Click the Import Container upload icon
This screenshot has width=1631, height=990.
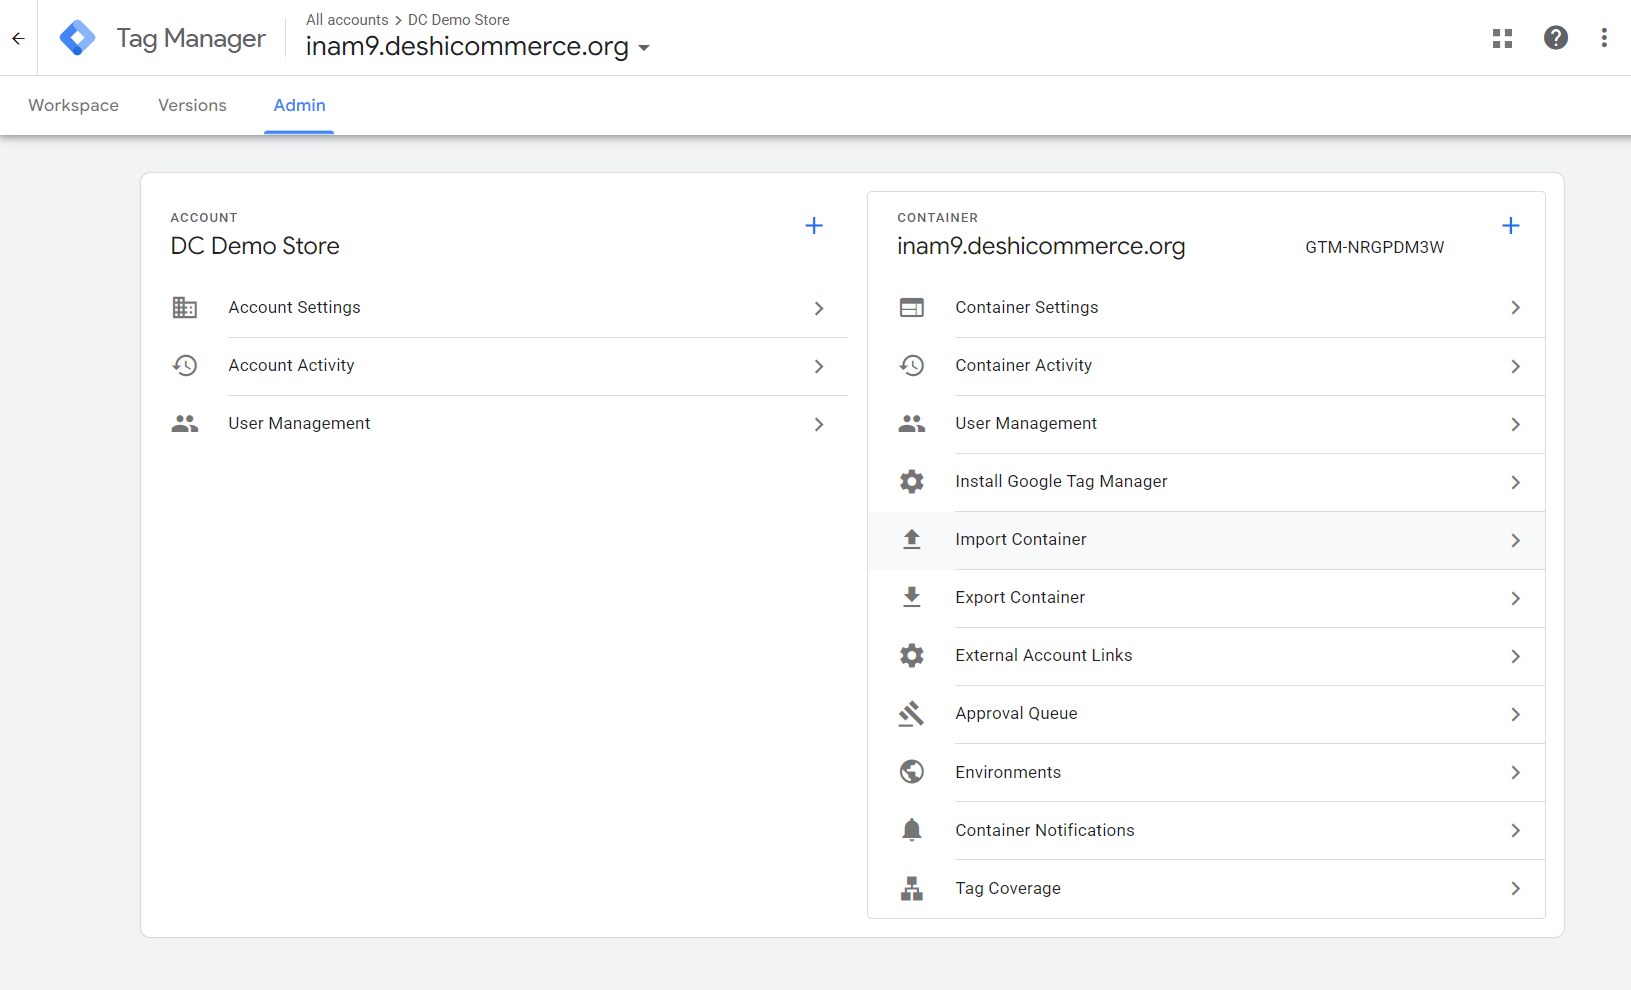(x=912, y=540)
